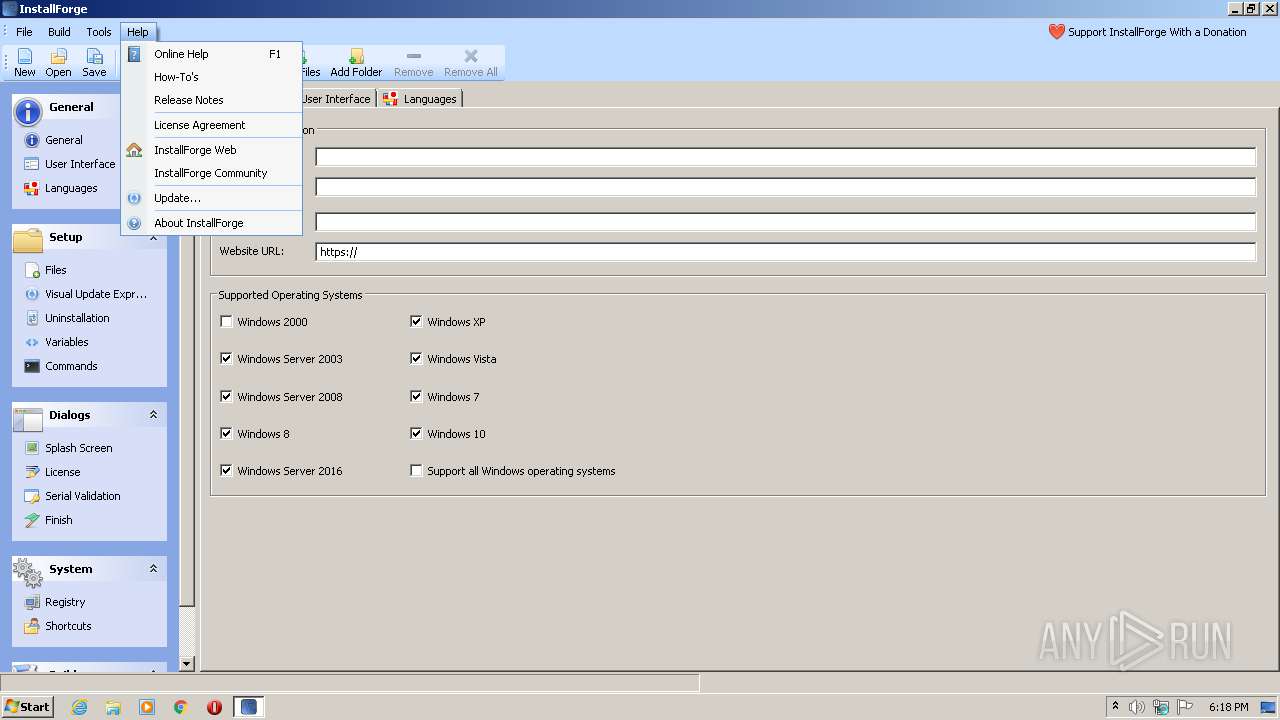Click the New project toolbar icon
Image resolution: width=1280 pixels, height=720 pixels.
pyautogui.click(x=25, y=63)
